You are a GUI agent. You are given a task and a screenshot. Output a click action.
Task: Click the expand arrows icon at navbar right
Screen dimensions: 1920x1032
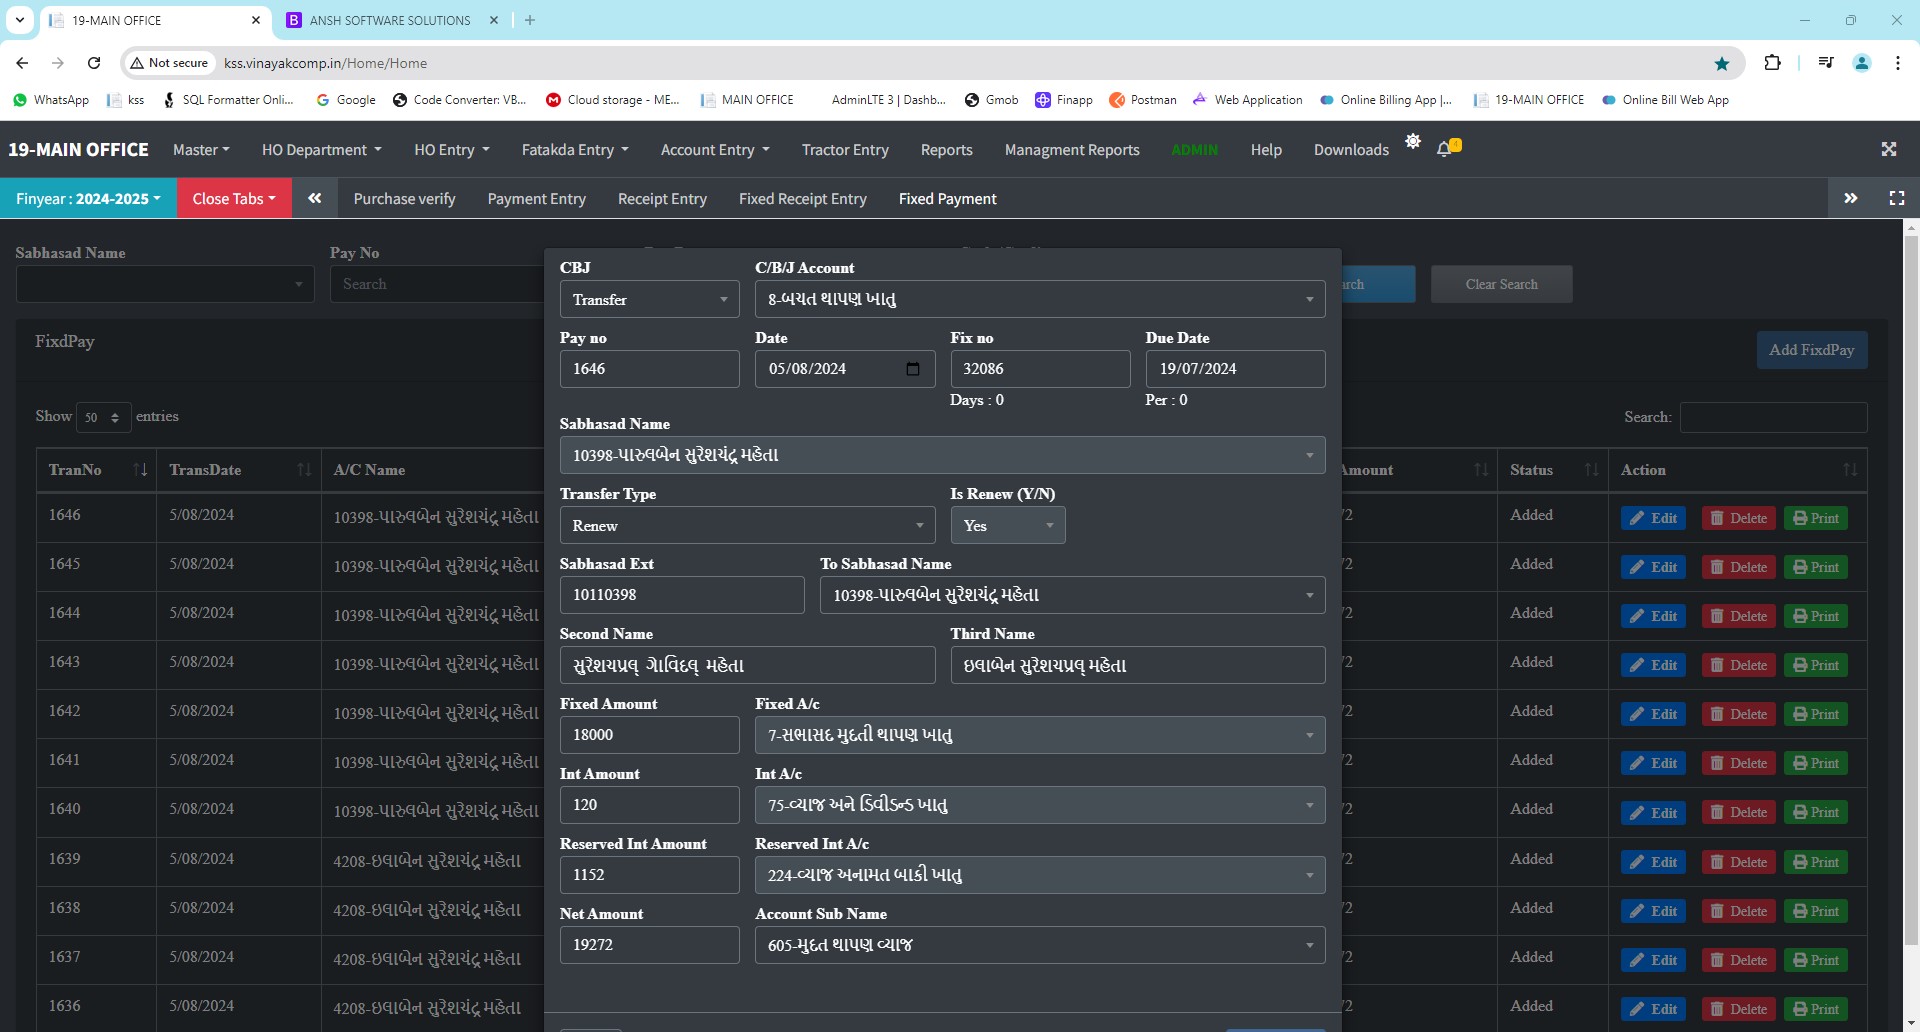click(x=1888, y=149)
